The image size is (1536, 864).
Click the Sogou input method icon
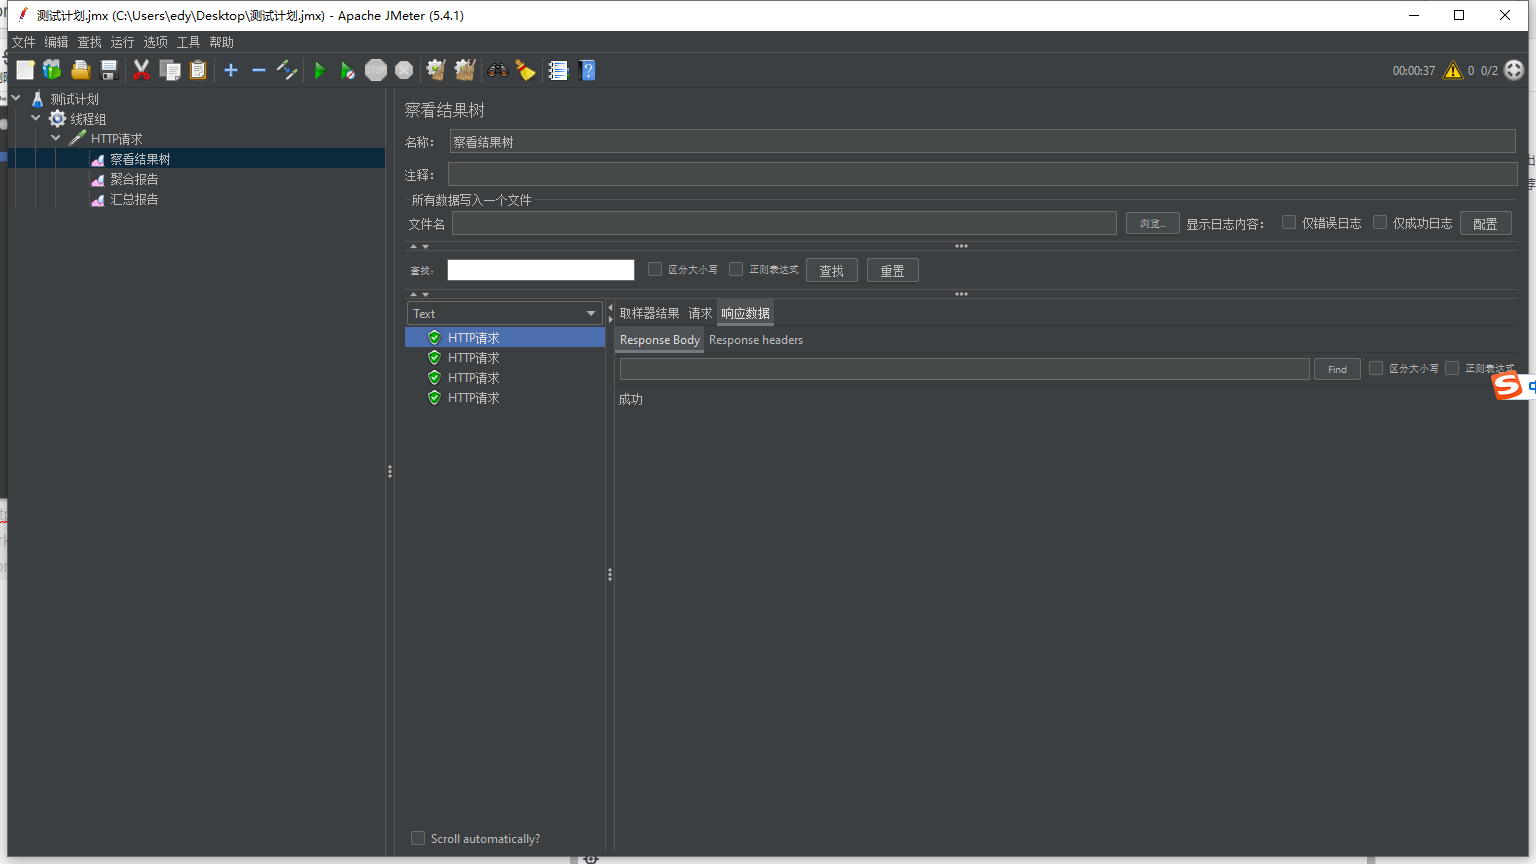(1507, 386)
